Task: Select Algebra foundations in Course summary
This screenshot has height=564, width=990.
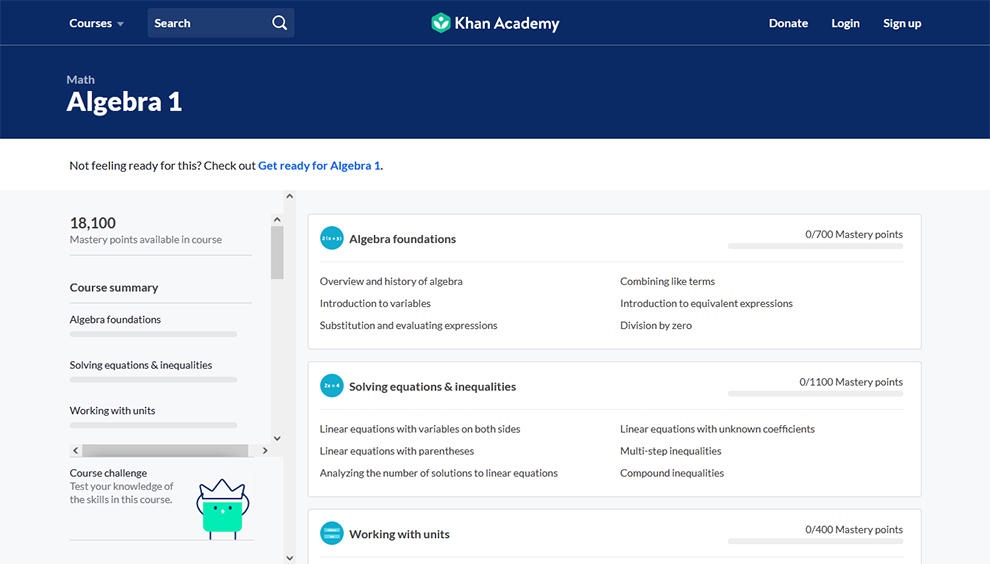Action: (x=115, y=320)
